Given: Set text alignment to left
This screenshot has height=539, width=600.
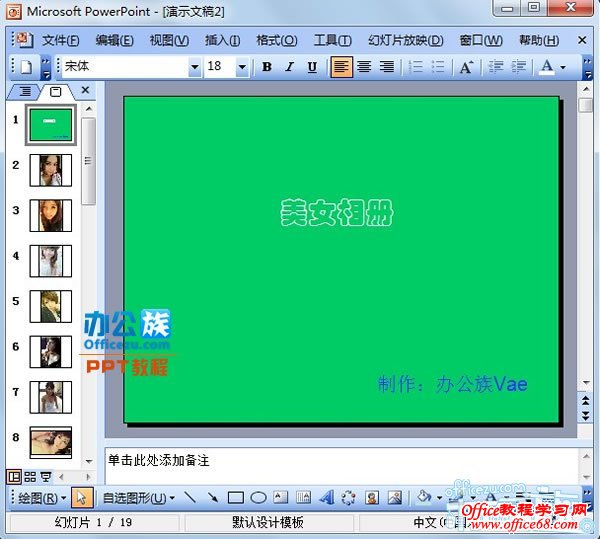Looking at the screenshot, I should (341, 67).
